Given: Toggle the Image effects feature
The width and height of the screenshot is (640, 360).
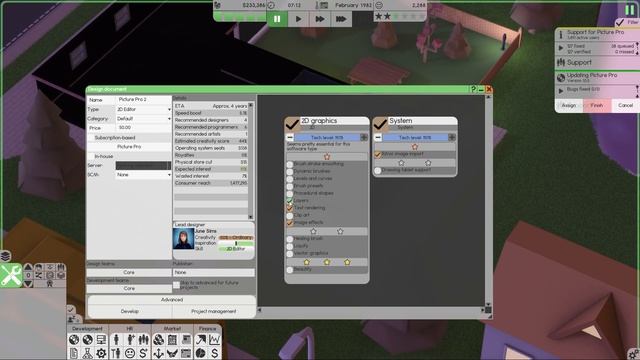Looking at the screenshot, I should click(290, 223).
